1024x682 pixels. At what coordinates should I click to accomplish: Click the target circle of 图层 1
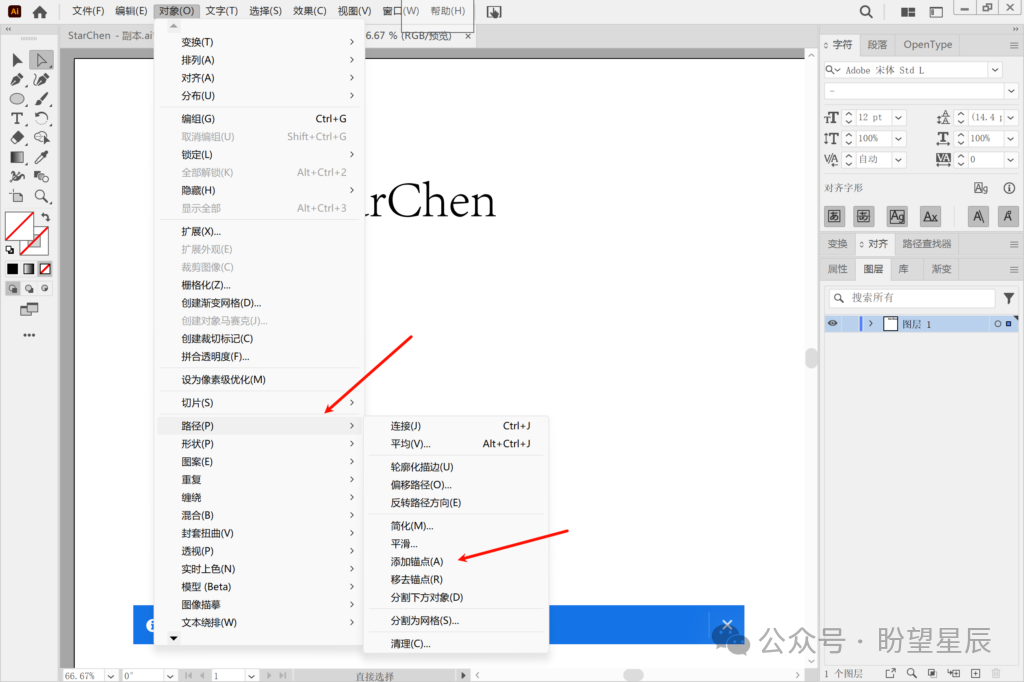997,323
